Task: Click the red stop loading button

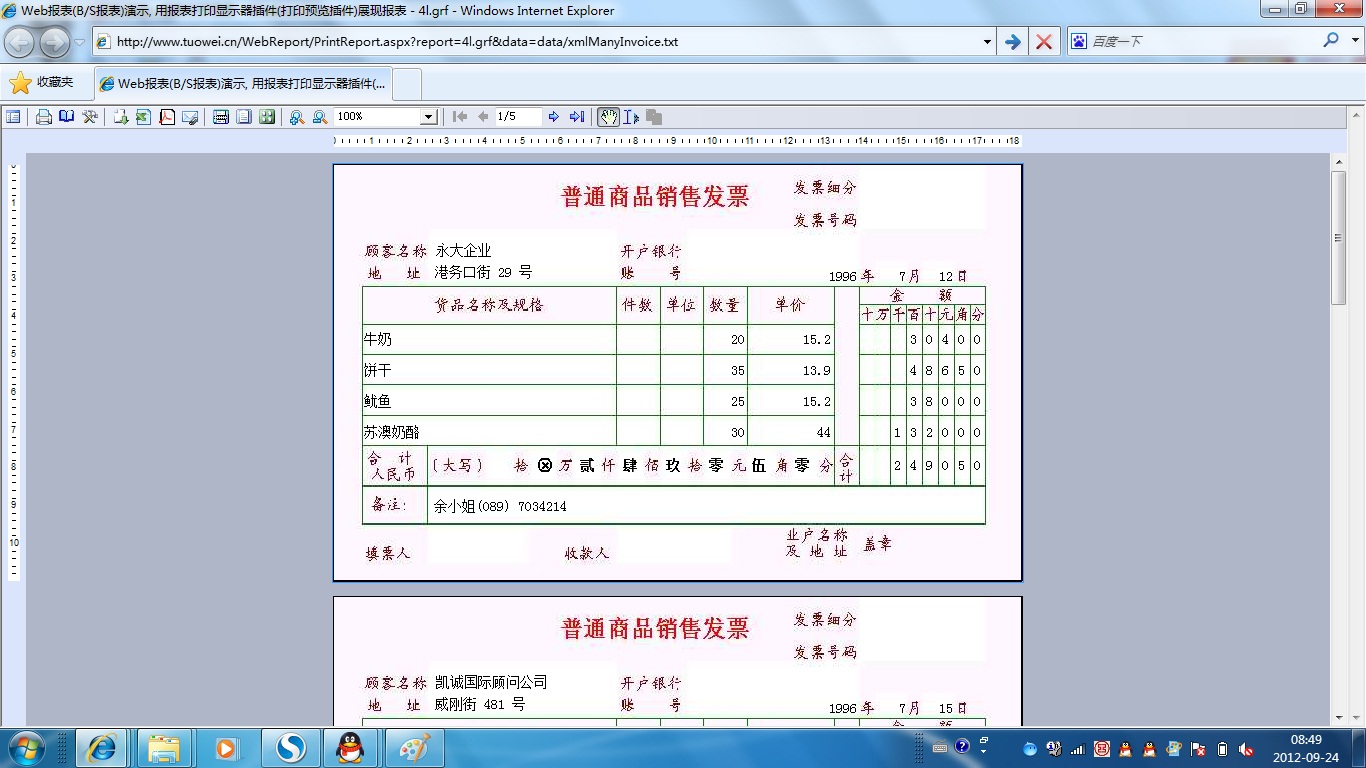Action: coord(1043,42)
